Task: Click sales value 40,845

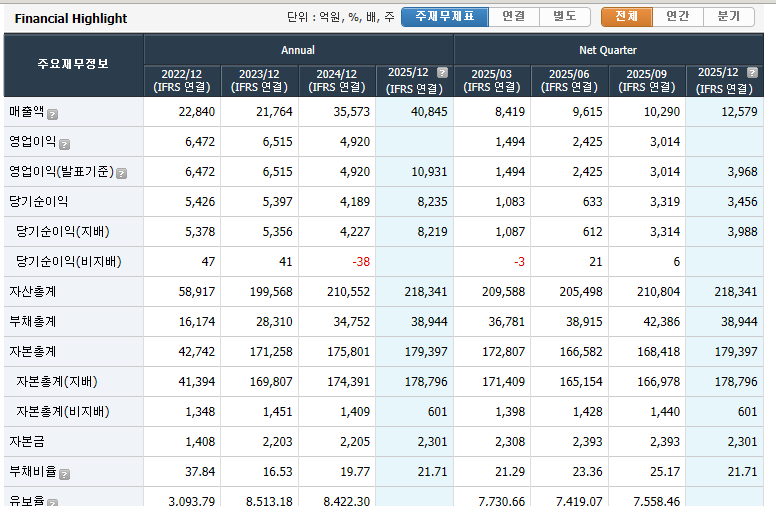Action: tap(429, 112)
